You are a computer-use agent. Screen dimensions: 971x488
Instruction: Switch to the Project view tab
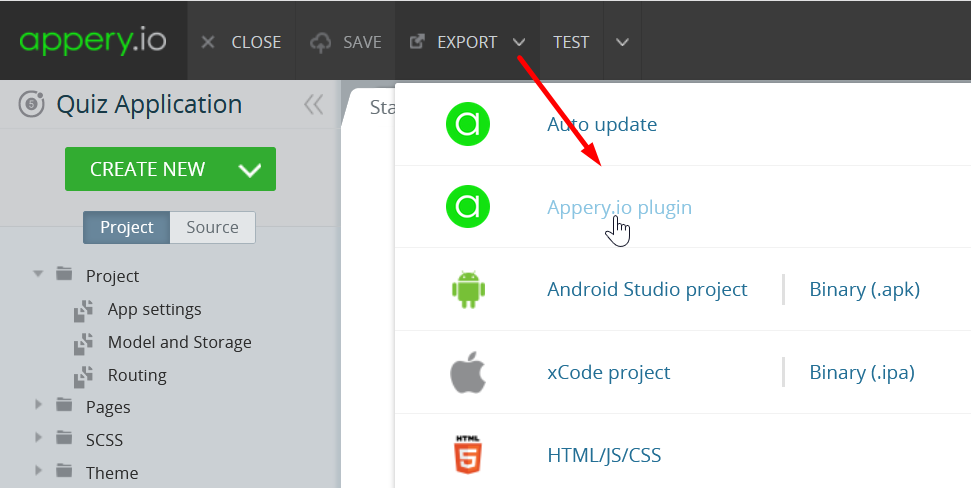click(127, 227)
